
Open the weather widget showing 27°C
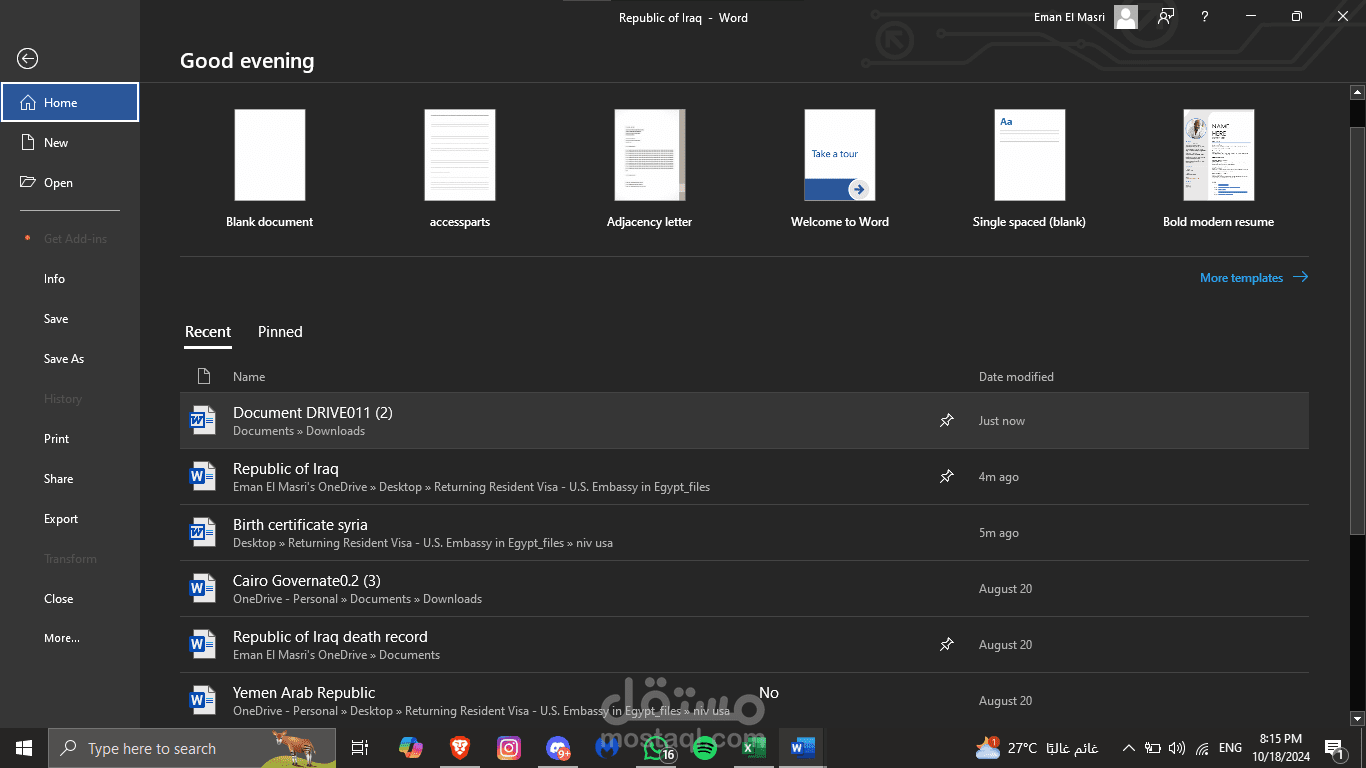pos(1036,748)
